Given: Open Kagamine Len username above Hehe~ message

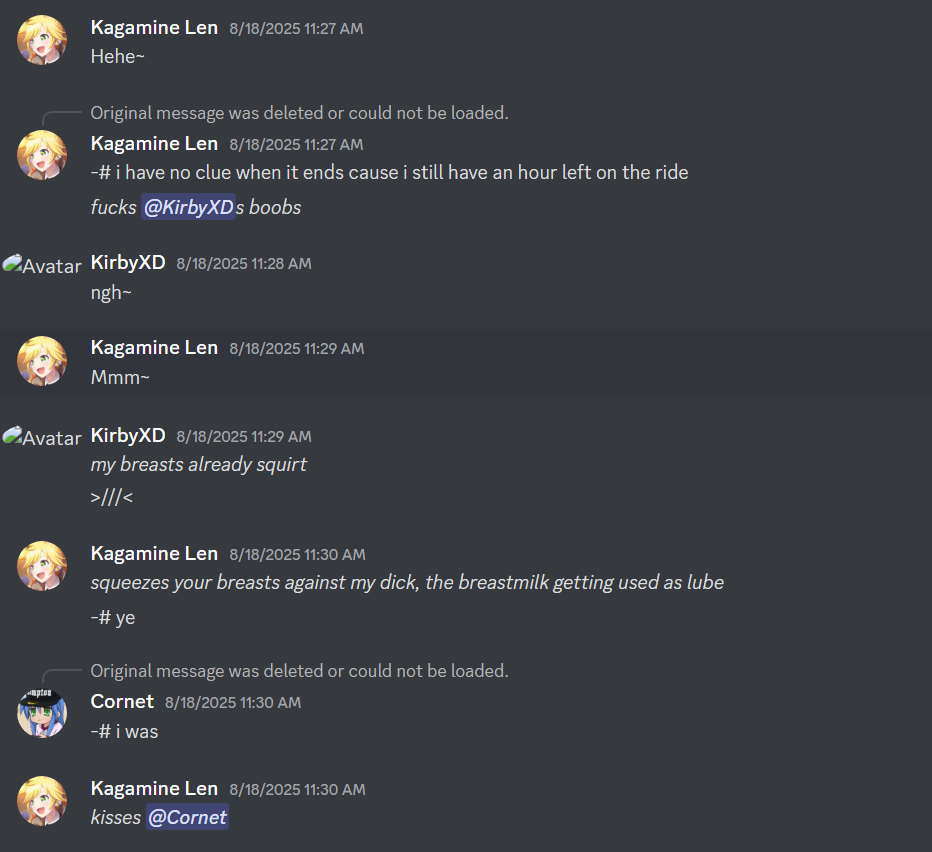Looking at the screenshot, I should pyautogui.click(x=154, y=27).
